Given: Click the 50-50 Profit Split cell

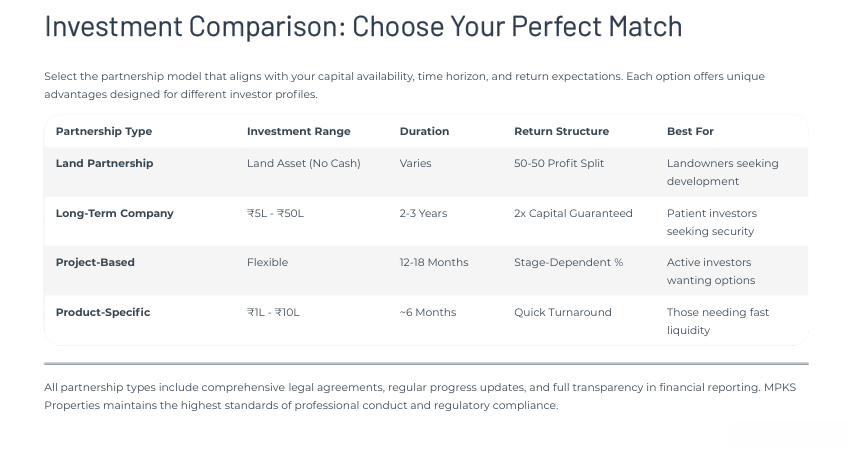Looking at the screenshot, I should 559,163.
